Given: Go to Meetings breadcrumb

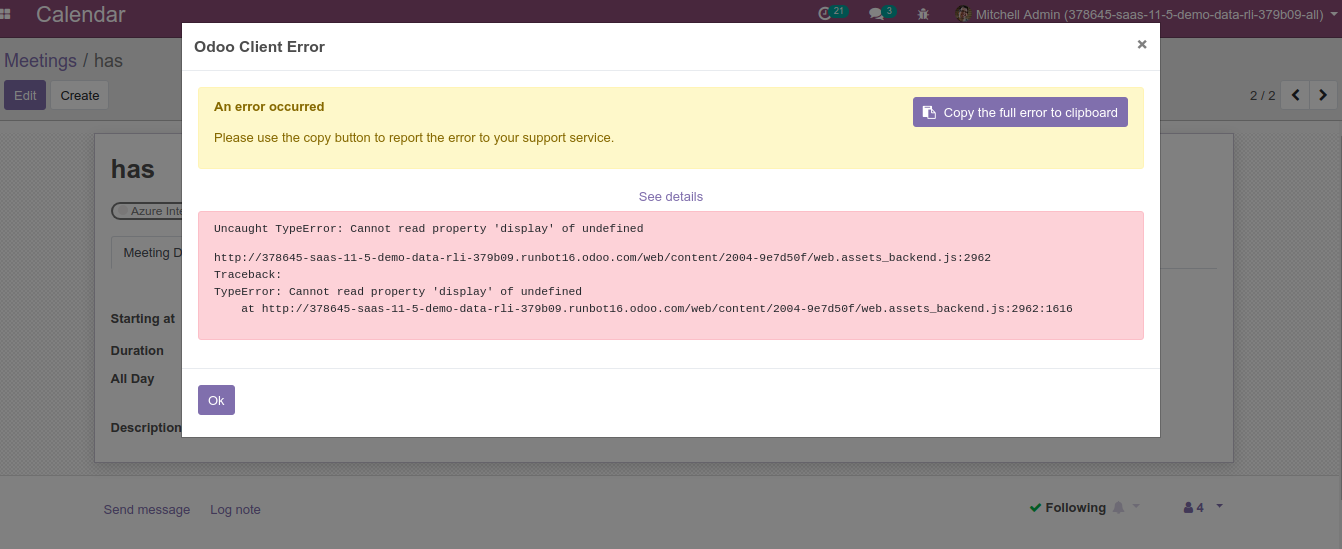Looking at the screenshot, I should (x=40, y=60).
